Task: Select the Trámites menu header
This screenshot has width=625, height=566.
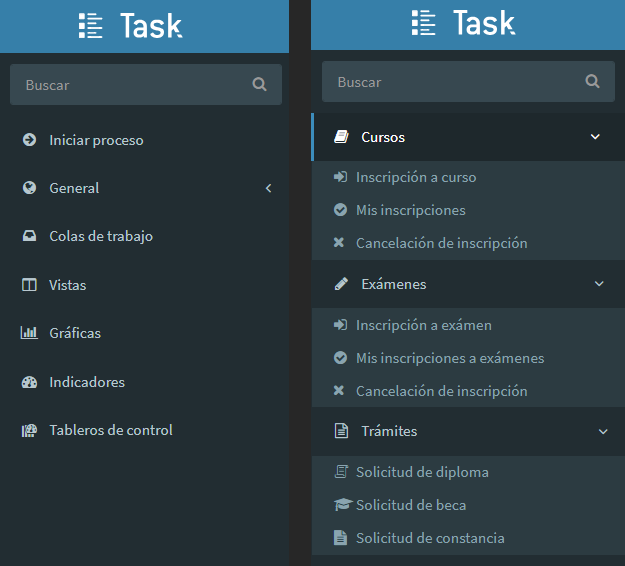Action: coord(468,431)
